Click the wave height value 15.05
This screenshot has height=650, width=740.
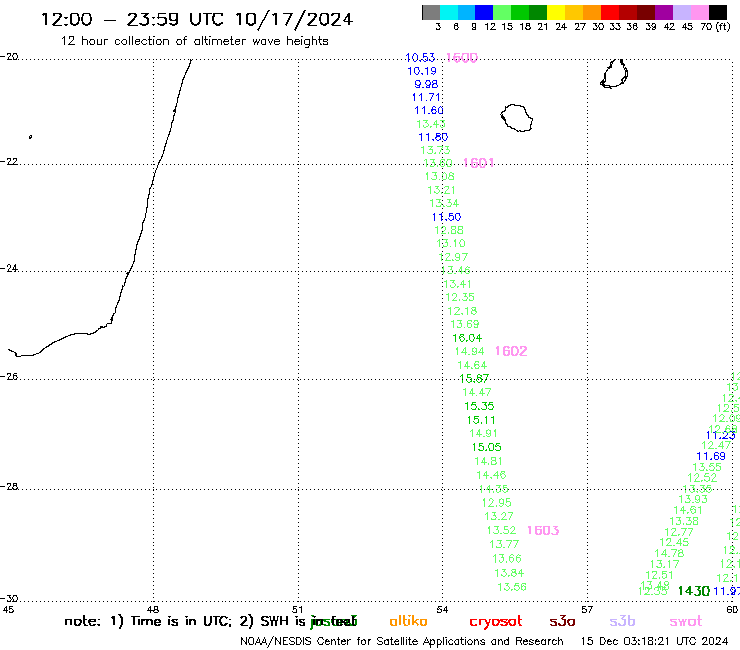coord(486,447)
